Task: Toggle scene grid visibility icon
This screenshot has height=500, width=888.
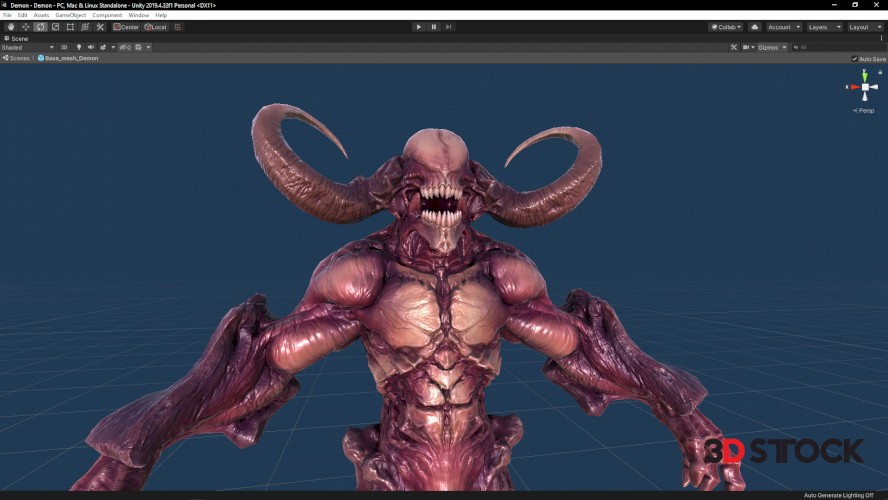Action: 139,48
